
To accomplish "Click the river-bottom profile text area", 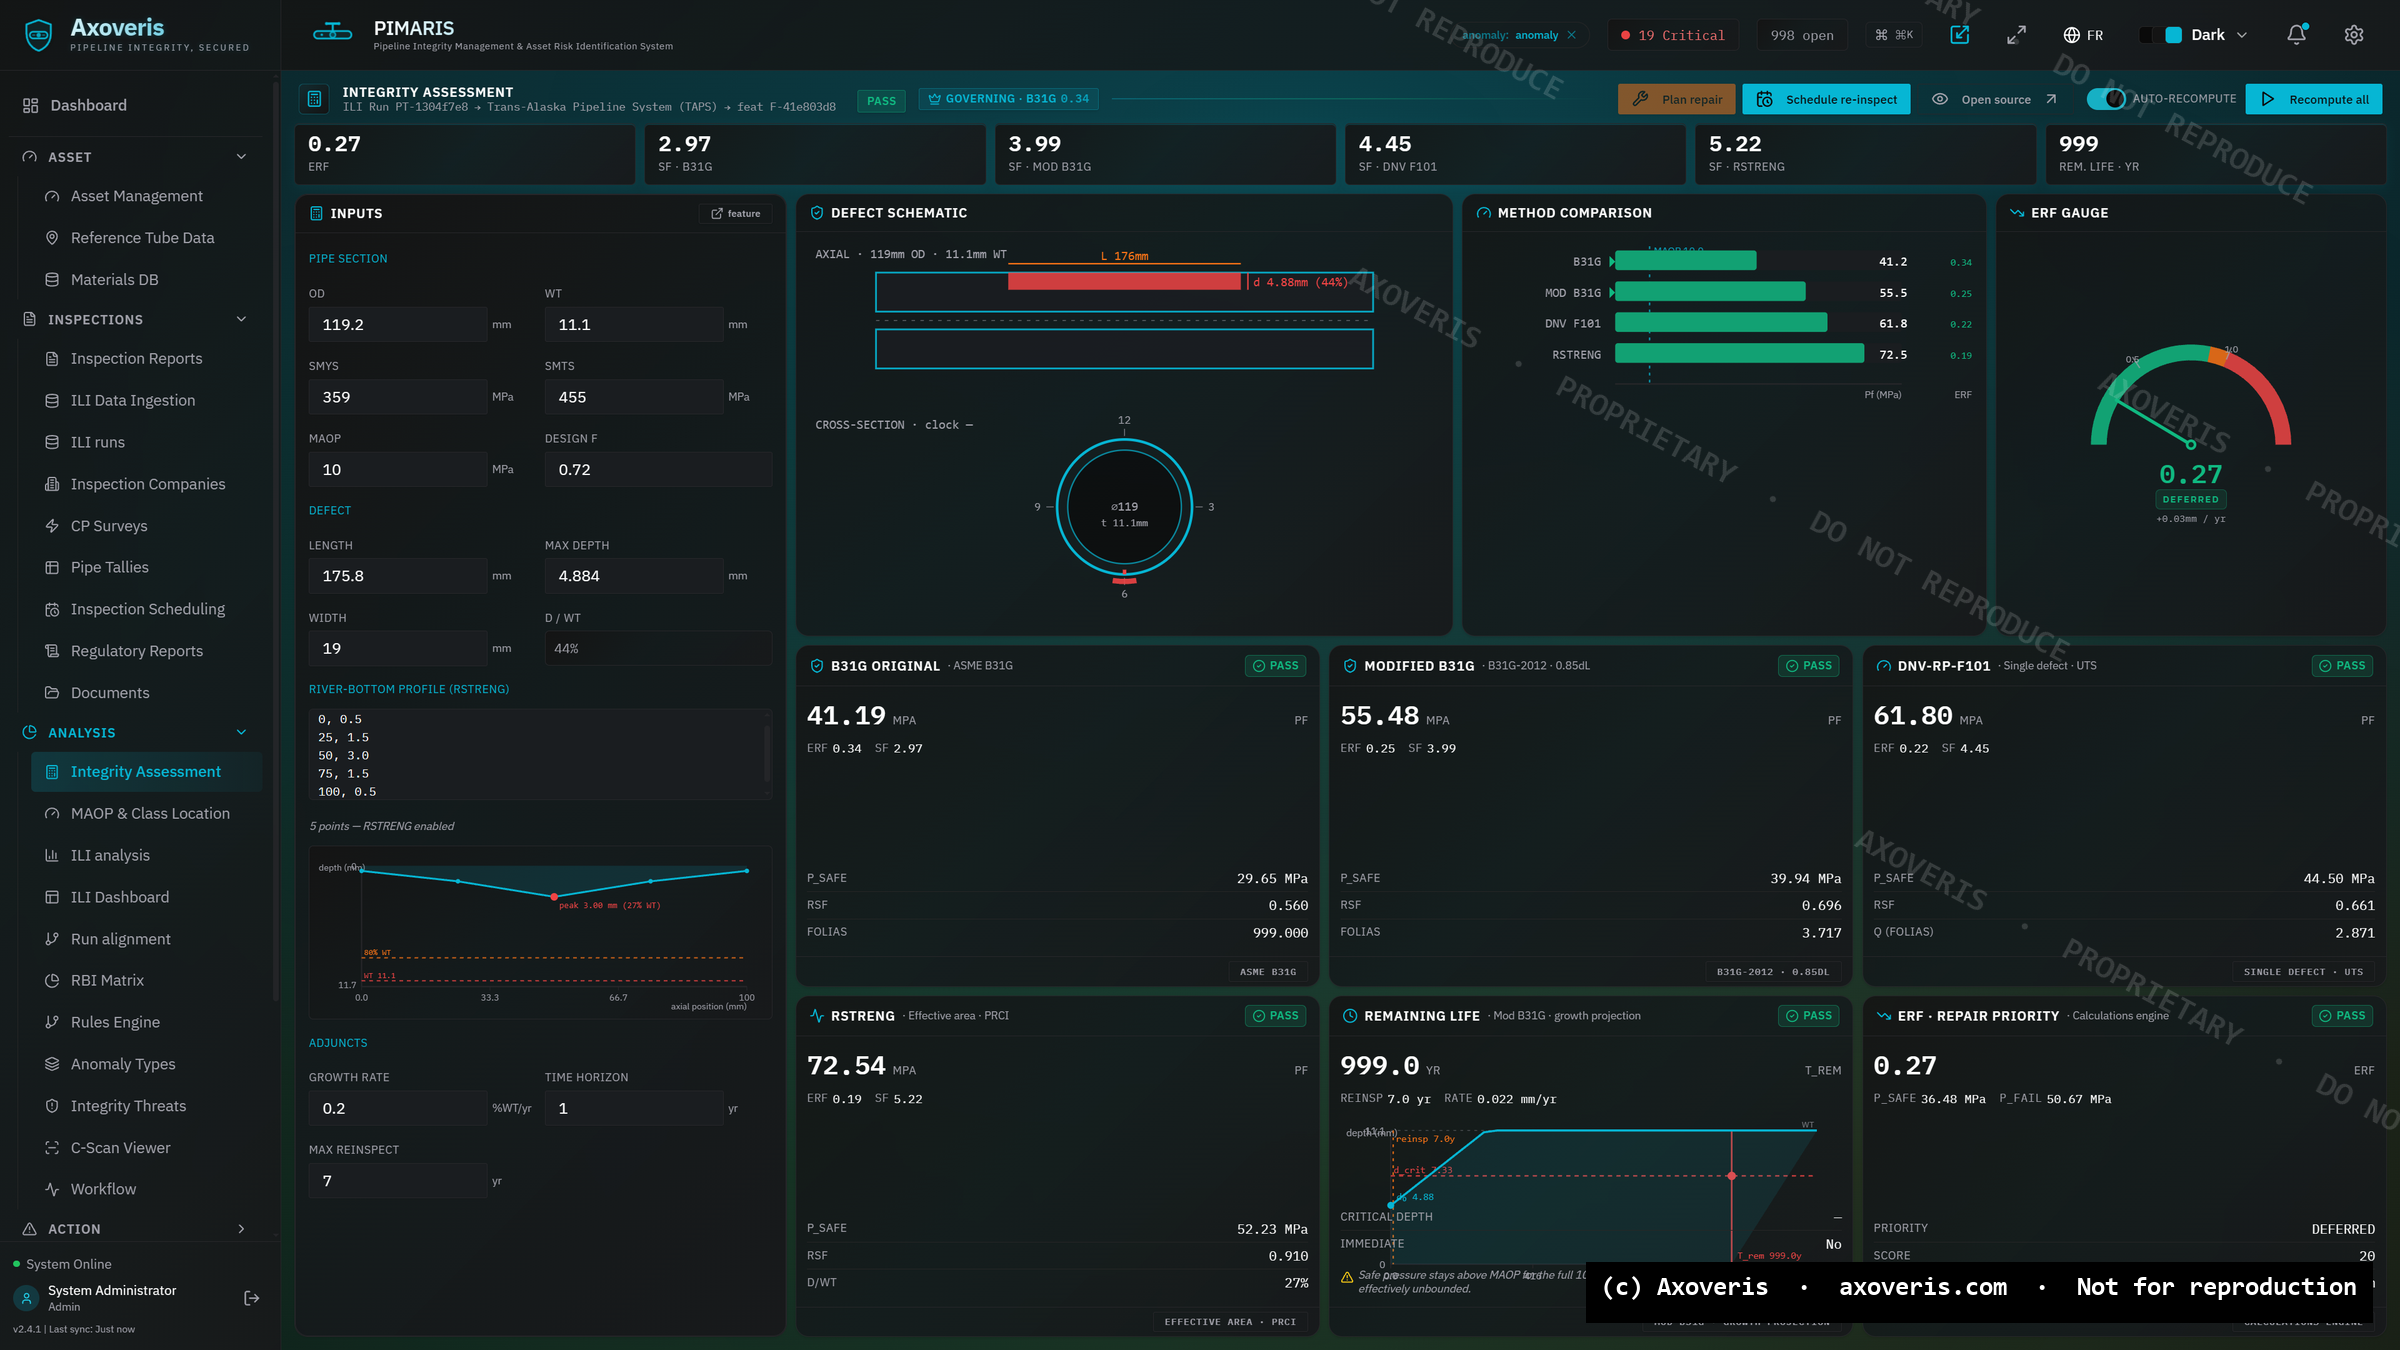I will (x=540, y=755).
